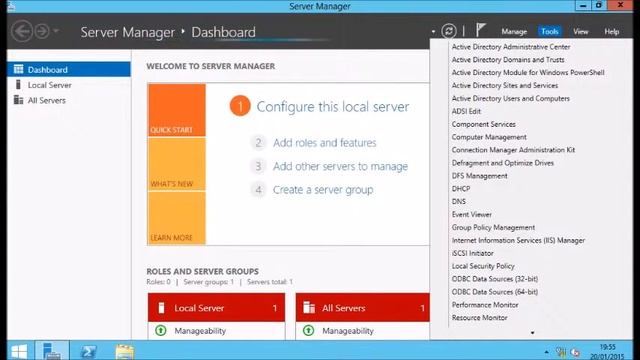Click the All Servers icon in sidebar

pyautogui.click(x=18, y=100)
